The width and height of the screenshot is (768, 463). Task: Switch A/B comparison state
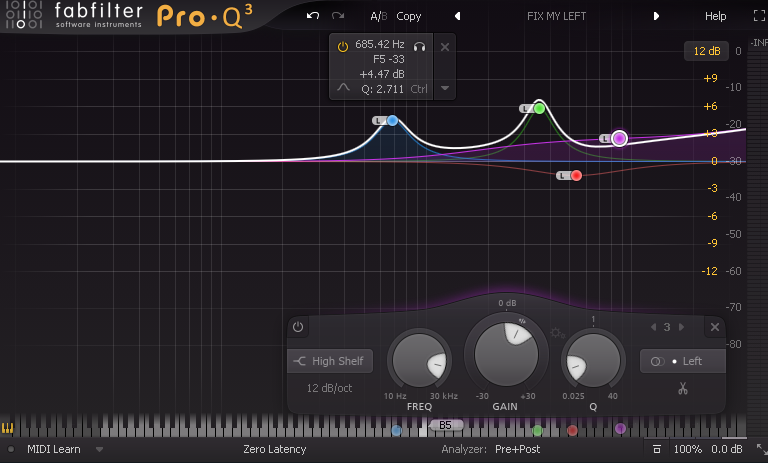[378, 16]
